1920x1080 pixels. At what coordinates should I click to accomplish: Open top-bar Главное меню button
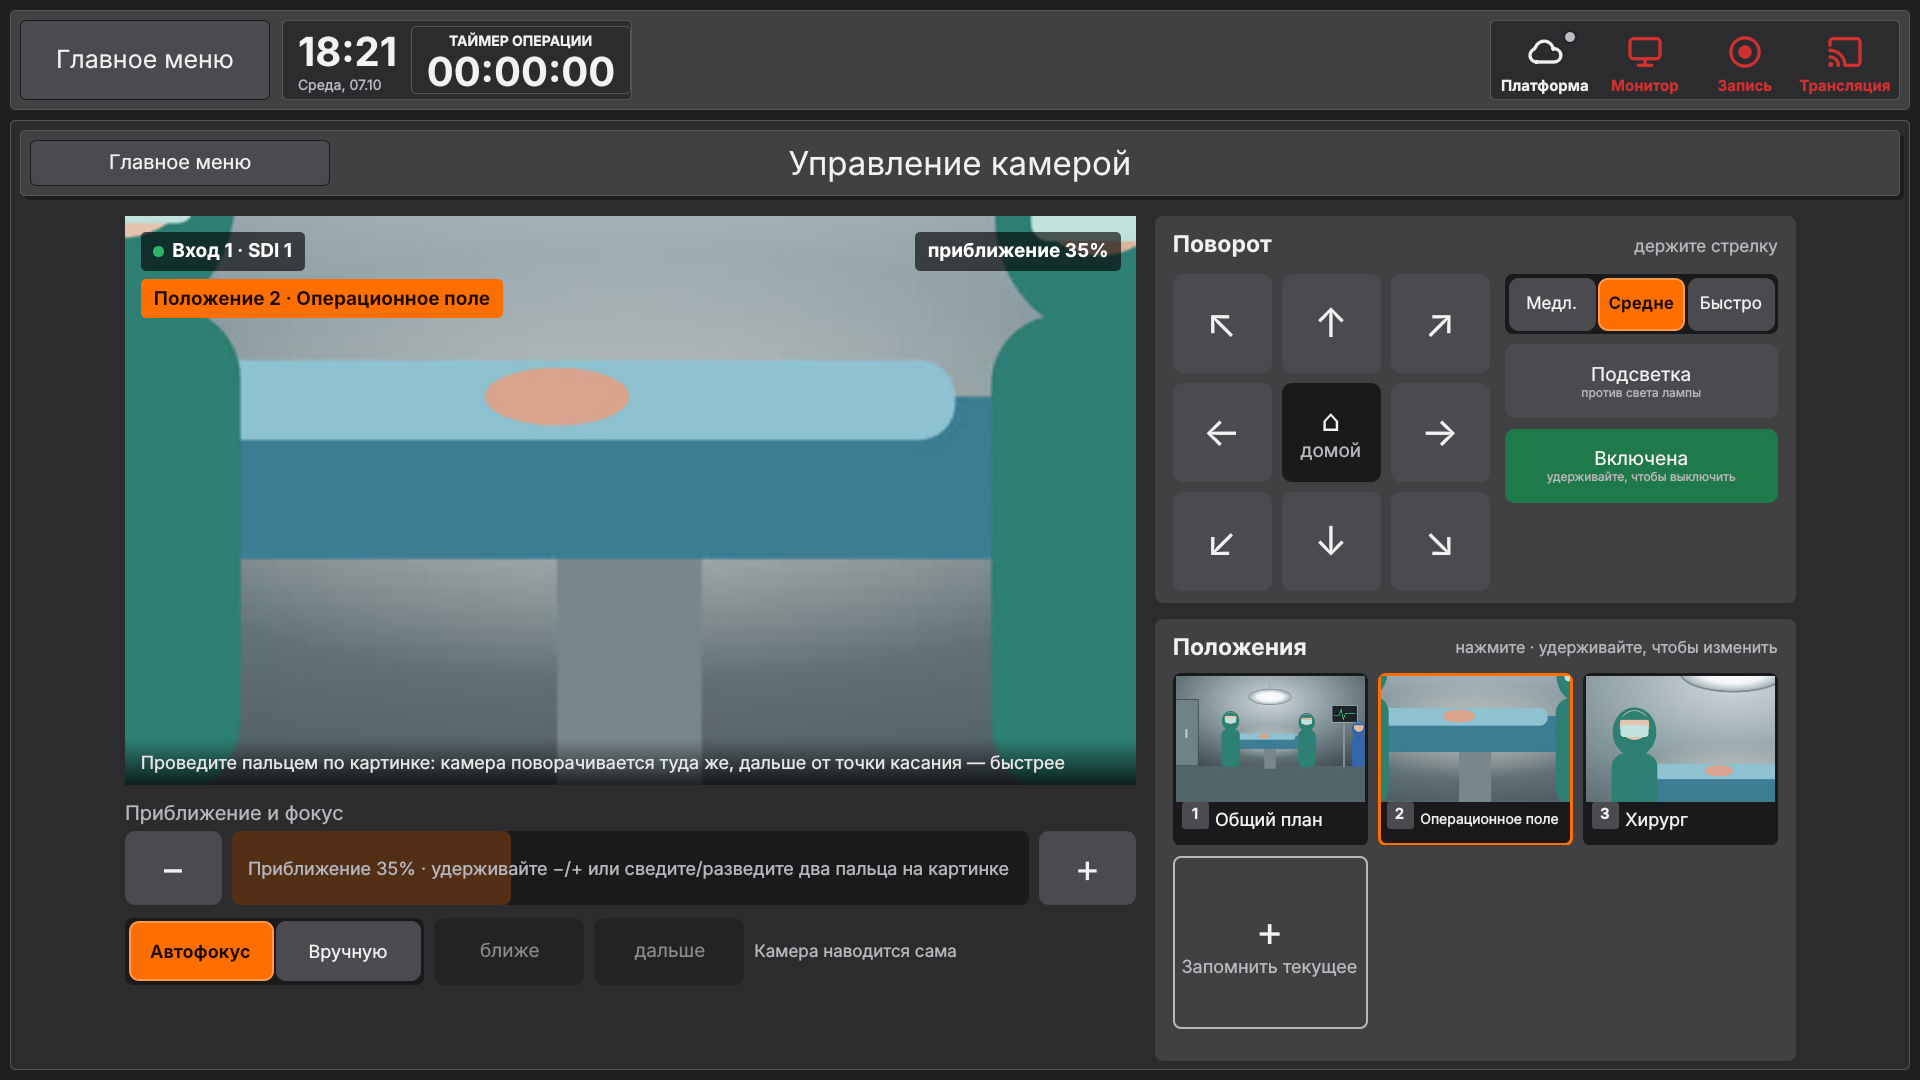click(x=145, y=60)
